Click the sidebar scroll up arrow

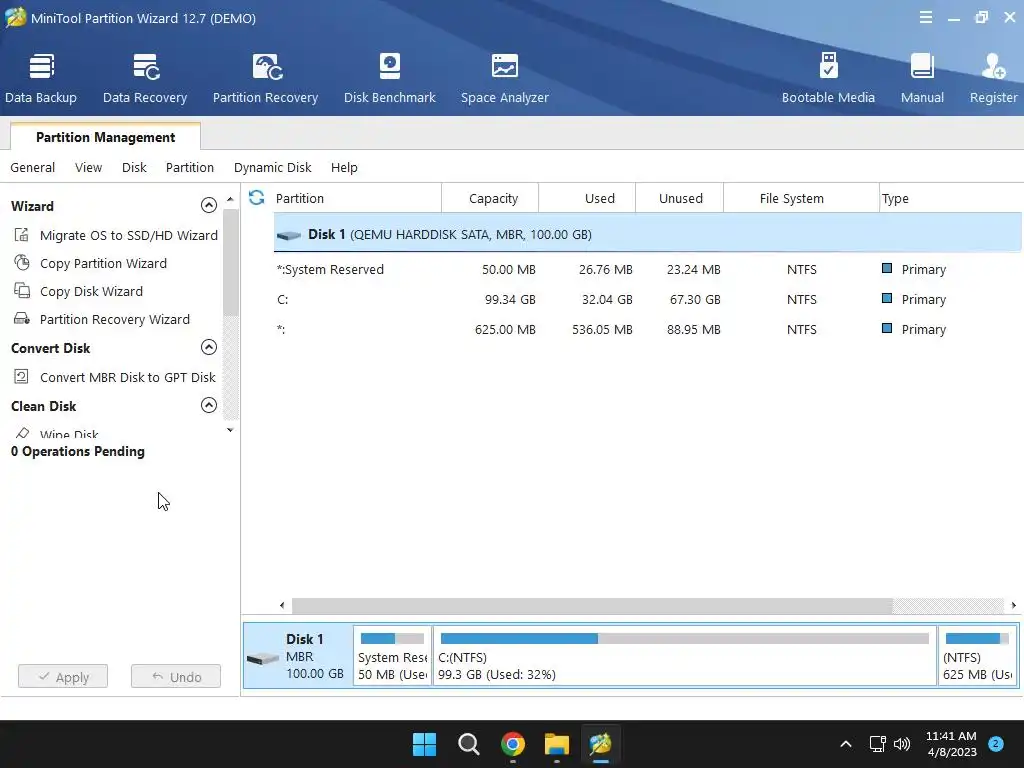230,199
